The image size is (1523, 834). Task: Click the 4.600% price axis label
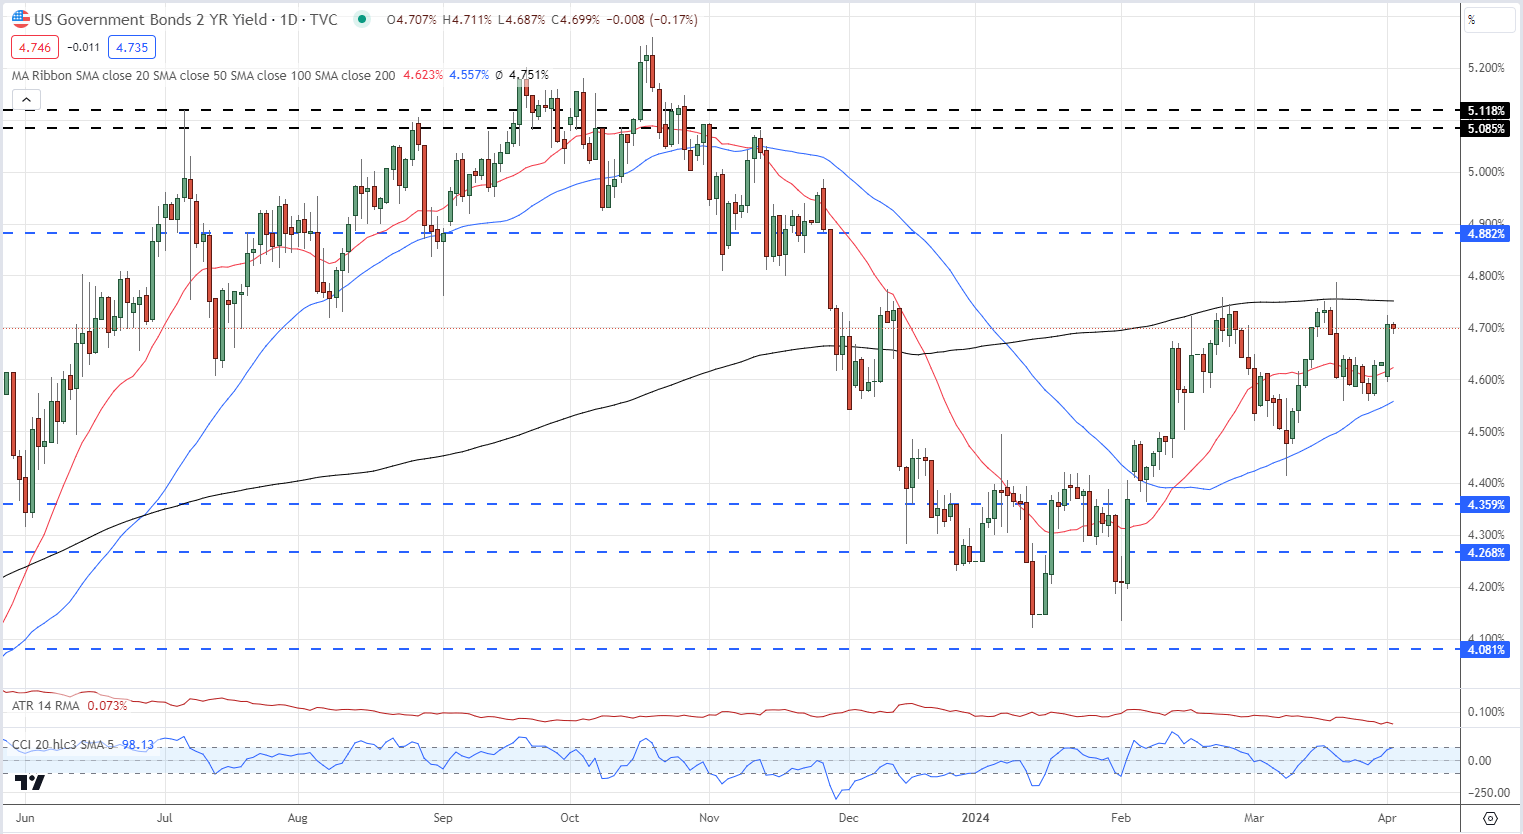1486,380
